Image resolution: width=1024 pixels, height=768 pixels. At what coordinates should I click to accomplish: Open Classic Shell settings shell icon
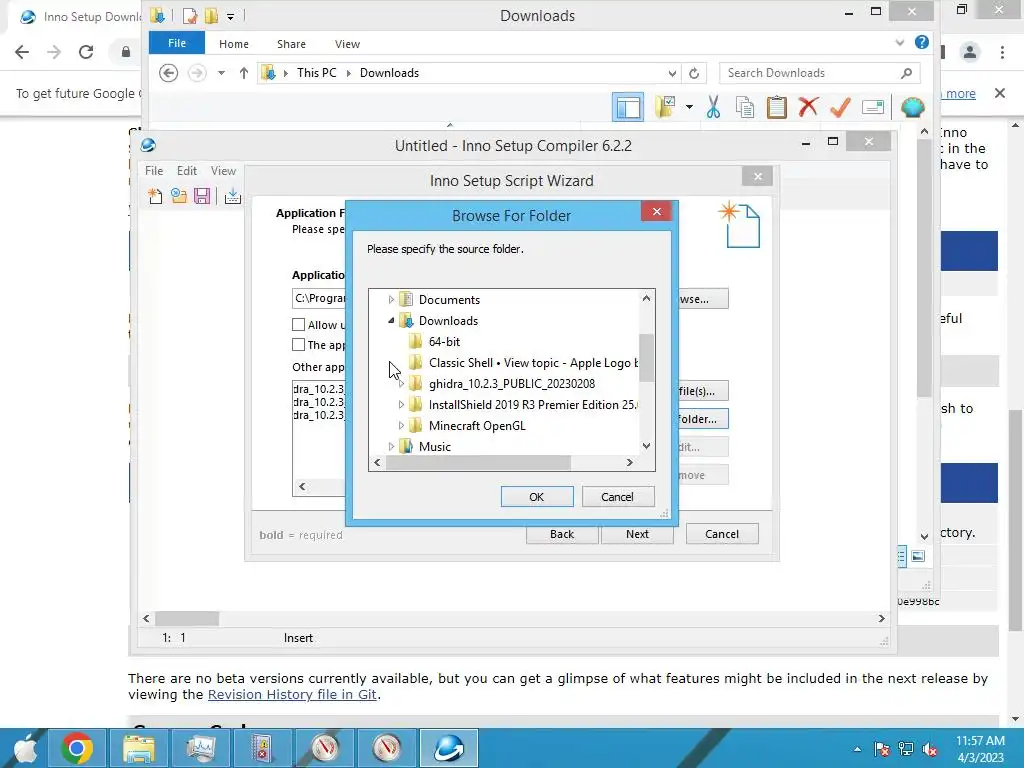912,107
